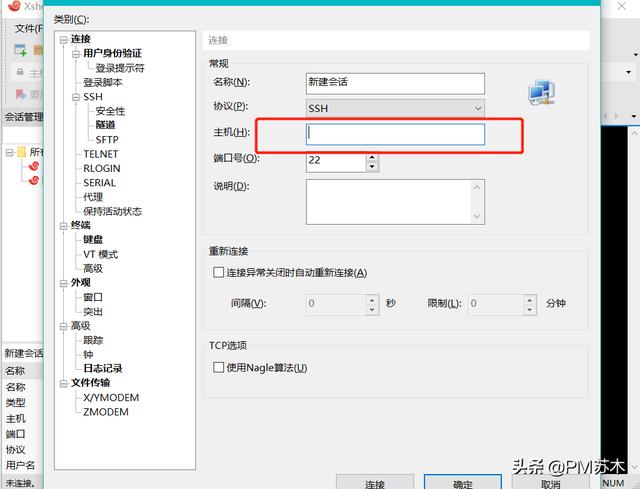Select SERIAL in category tree
Screen dimensions: 640x489
[99, 182]
